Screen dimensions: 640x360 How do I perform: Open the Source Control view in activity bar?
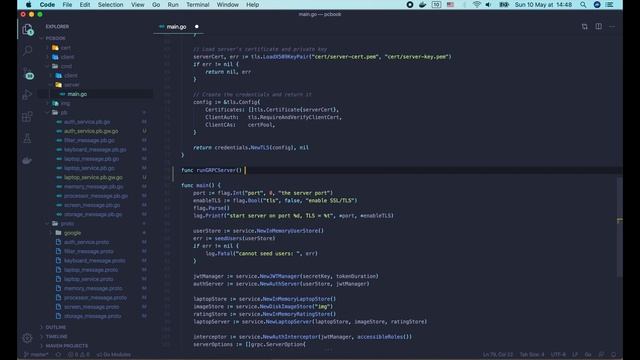coord(27,74)
